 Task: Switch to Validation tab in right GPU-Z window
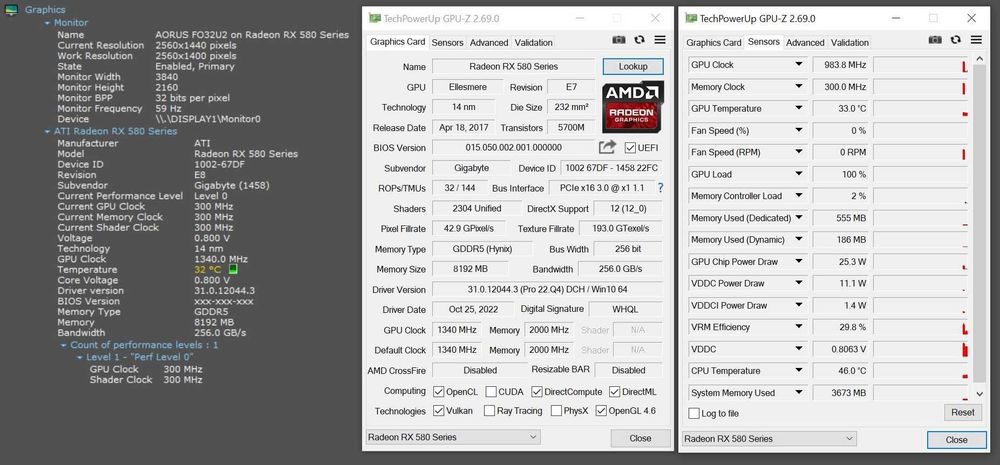pos(849,43)
